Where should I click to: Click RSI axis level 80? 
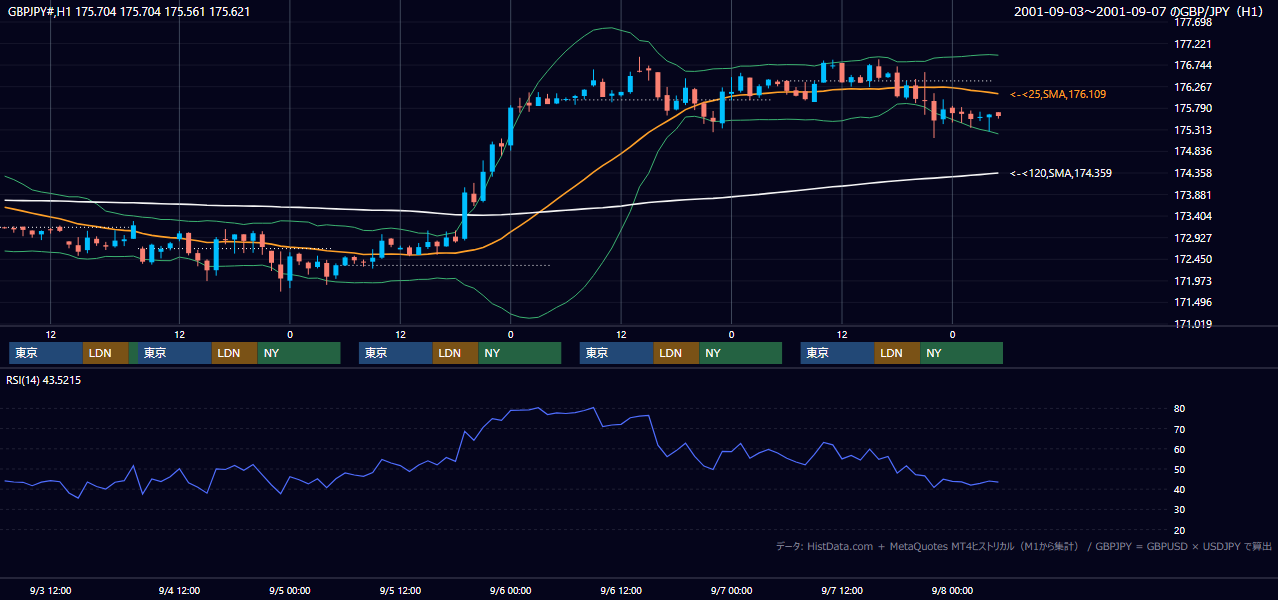pyautogui.click(x=1180, y=409)
